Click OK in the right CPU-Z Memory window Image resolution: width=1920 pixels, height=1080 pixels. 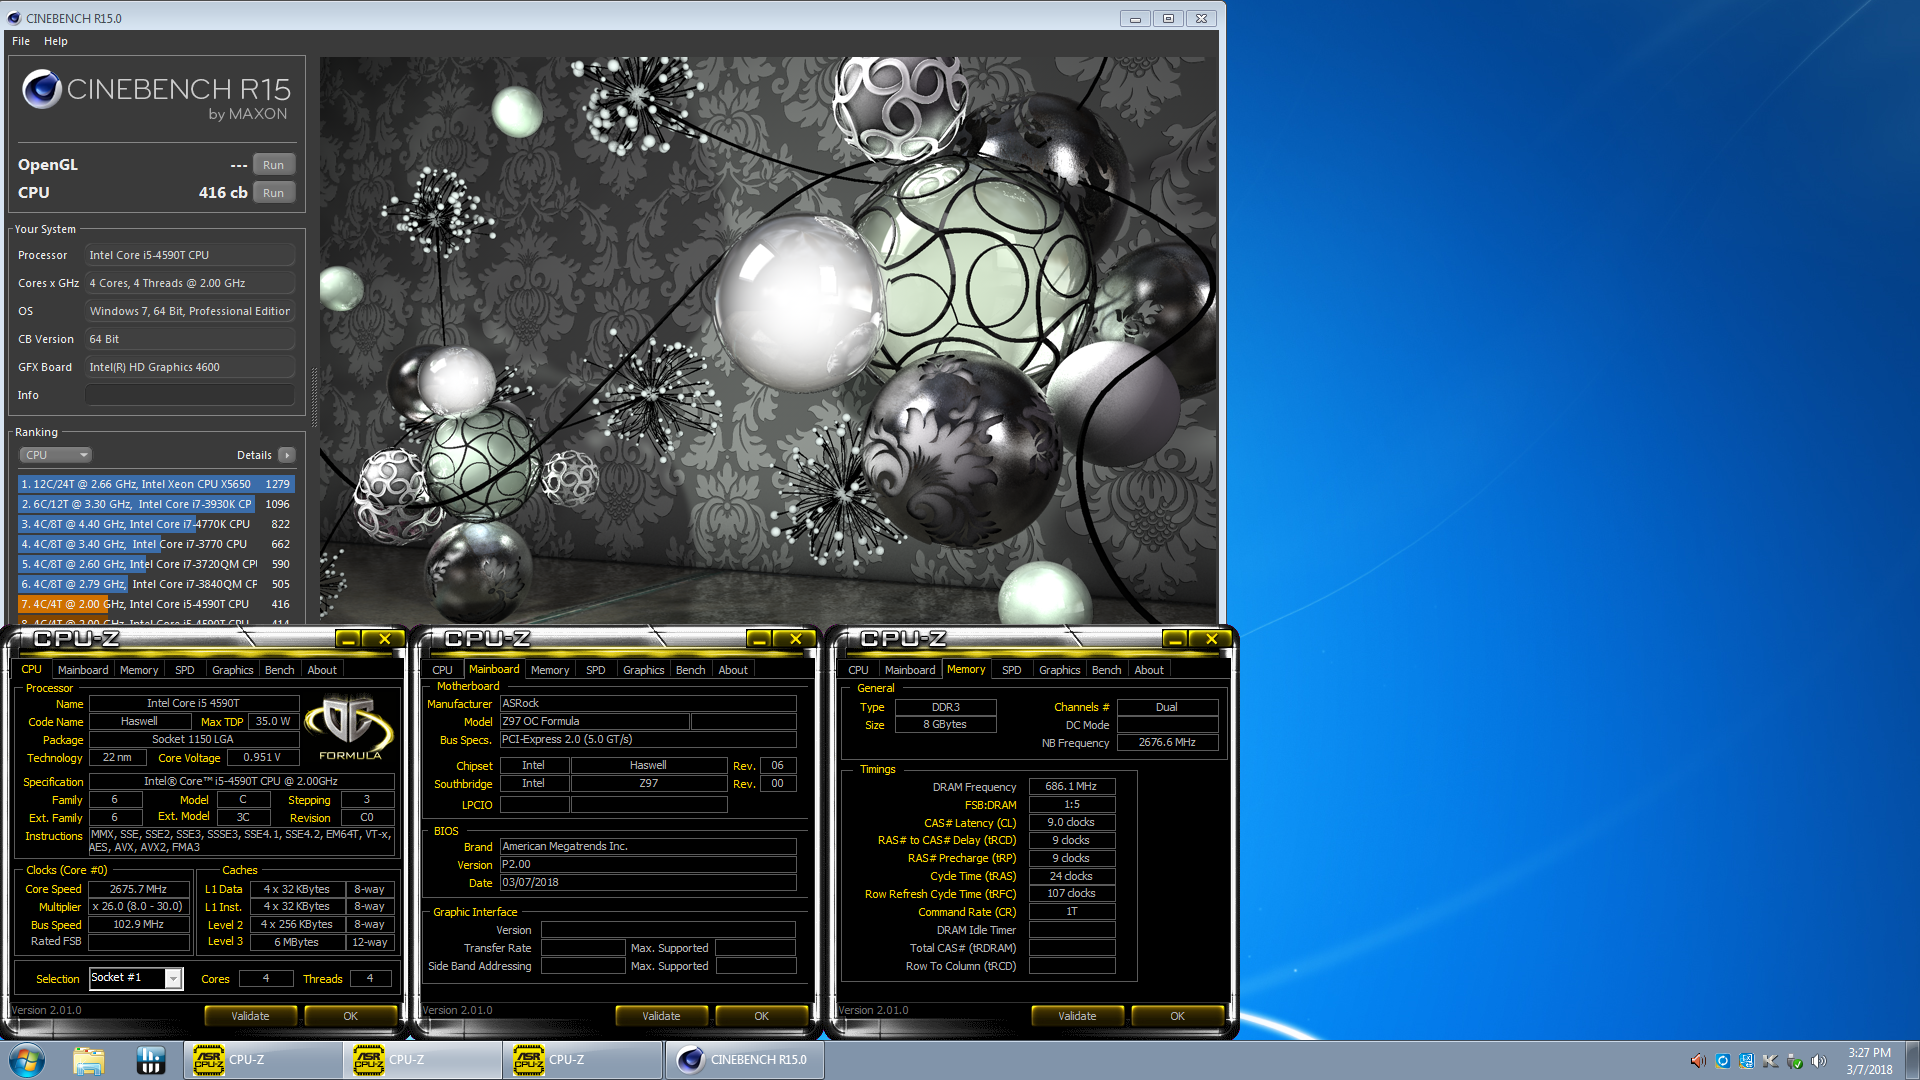(x=1178, y=1016)
